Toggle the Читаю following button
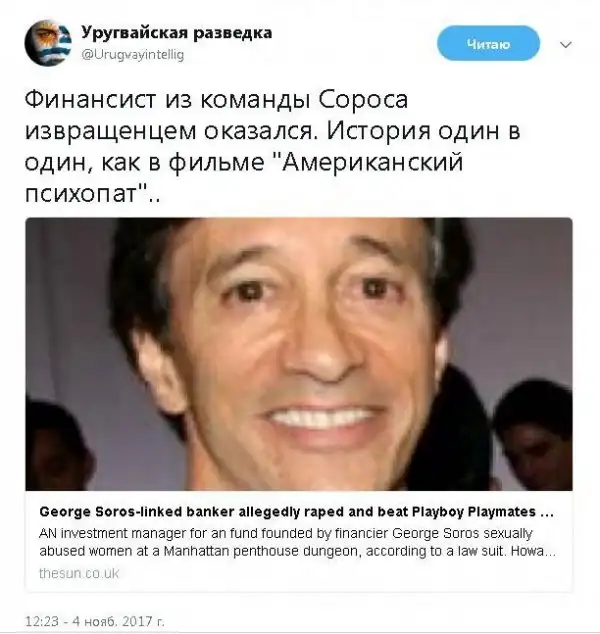Viewport: 600px width, 634px height. [x=488, y=43]
